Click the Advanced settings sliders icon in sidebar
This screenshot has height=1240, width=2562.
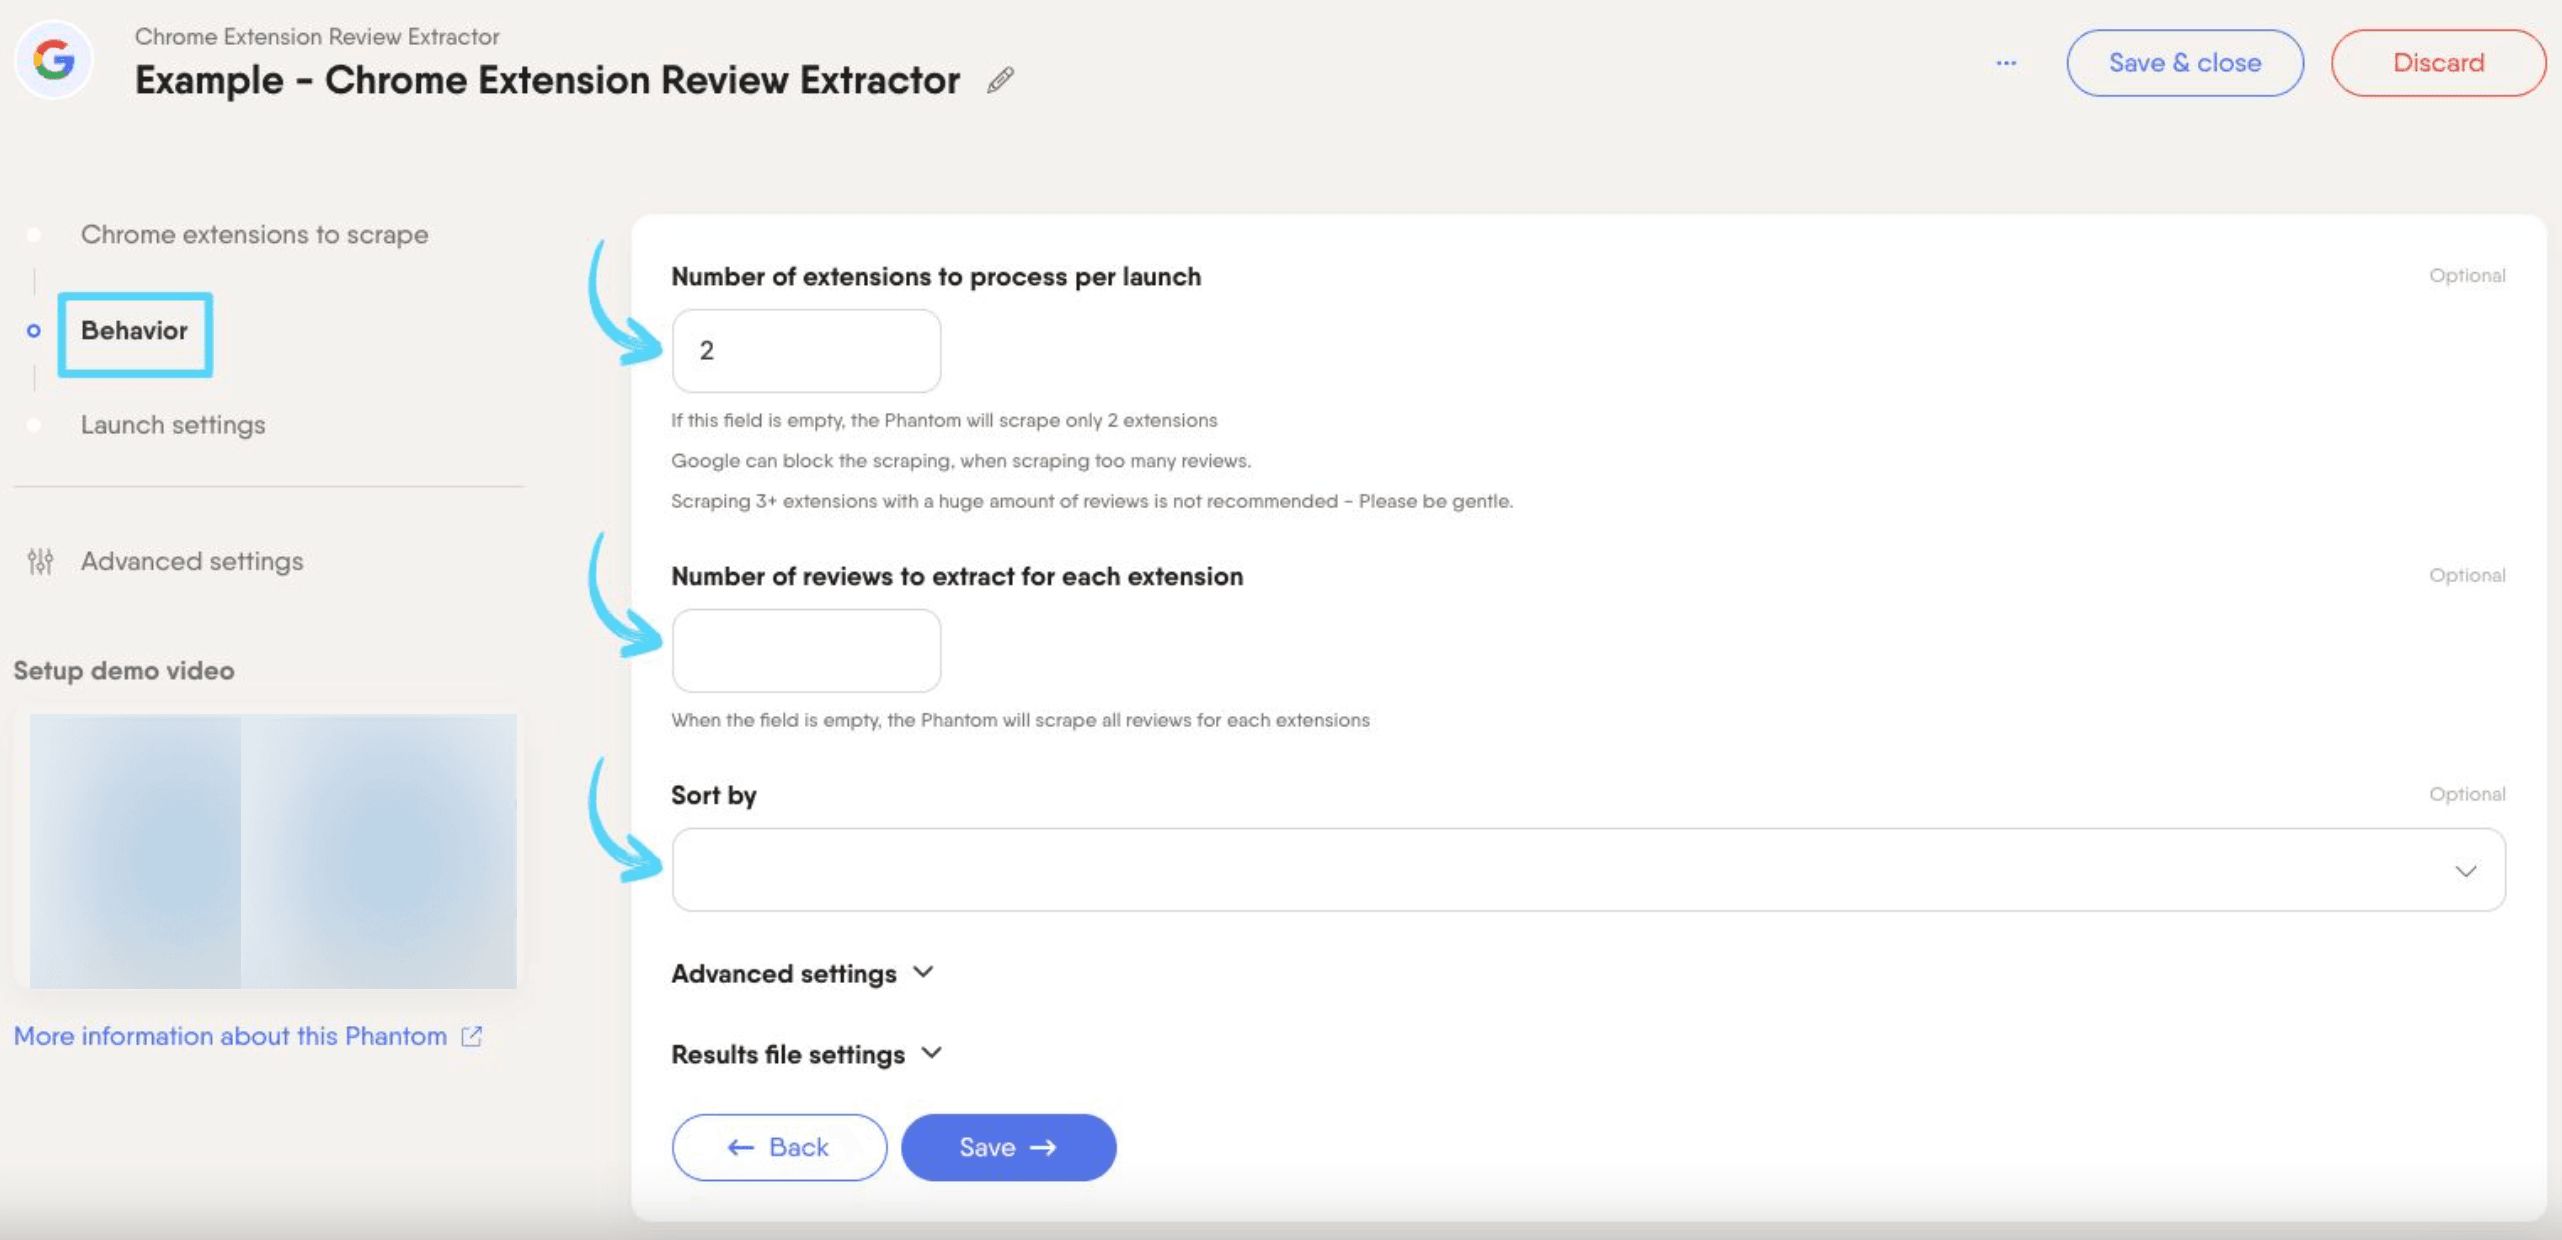point(40,562)
